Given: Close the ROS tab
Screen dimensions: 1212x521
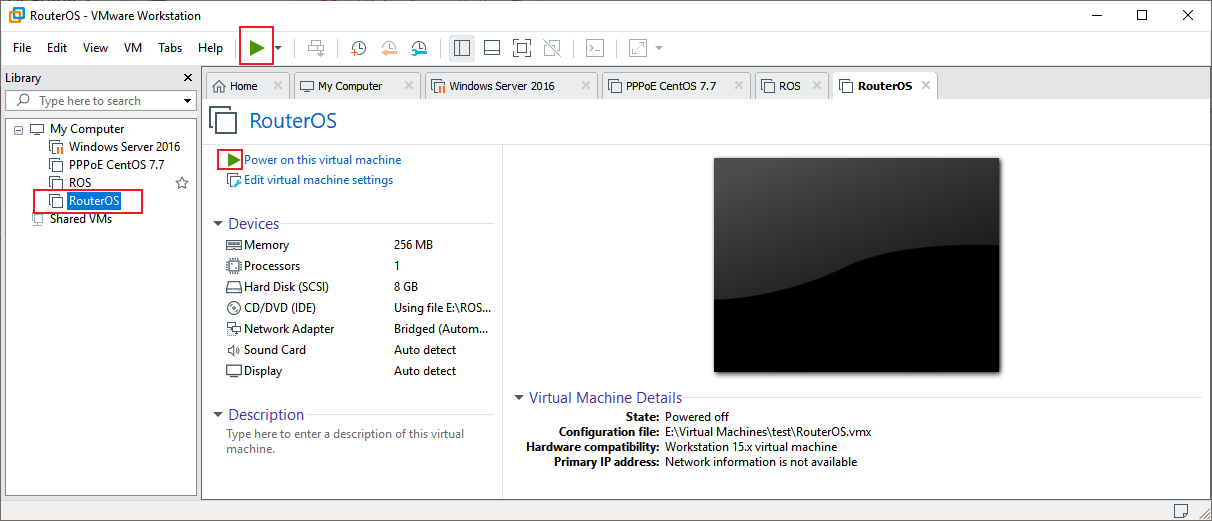Looking at the screenshot, I should [816, 86].
